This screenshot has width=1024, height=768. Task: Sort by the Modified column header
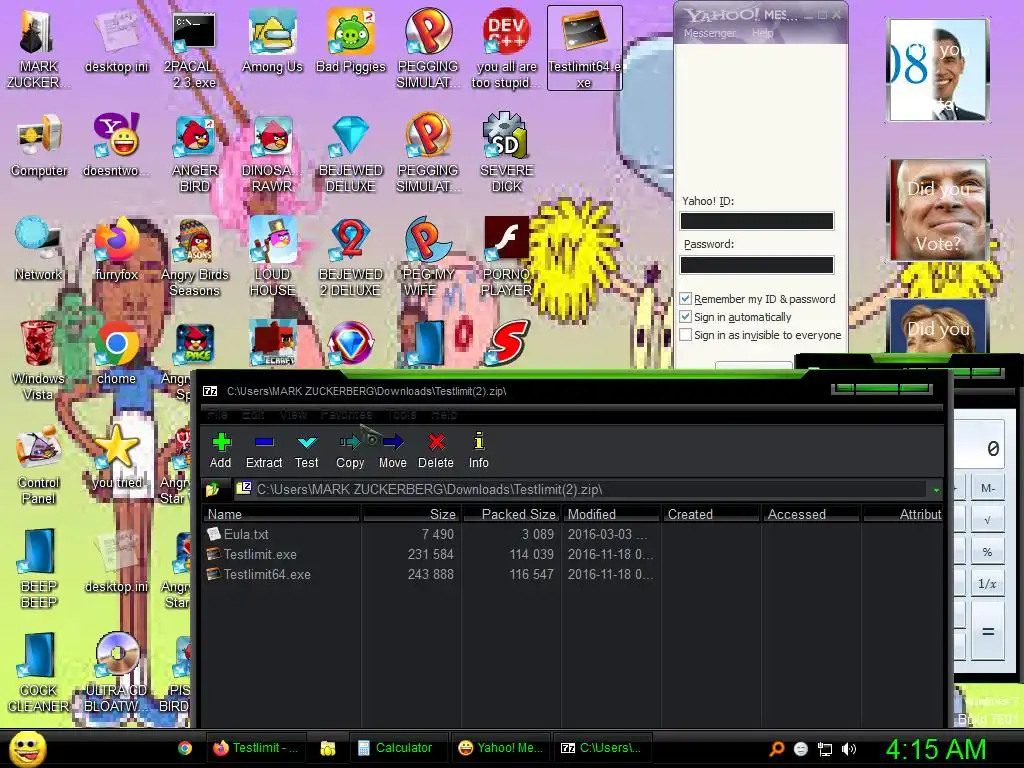click(x=611, y=514)
